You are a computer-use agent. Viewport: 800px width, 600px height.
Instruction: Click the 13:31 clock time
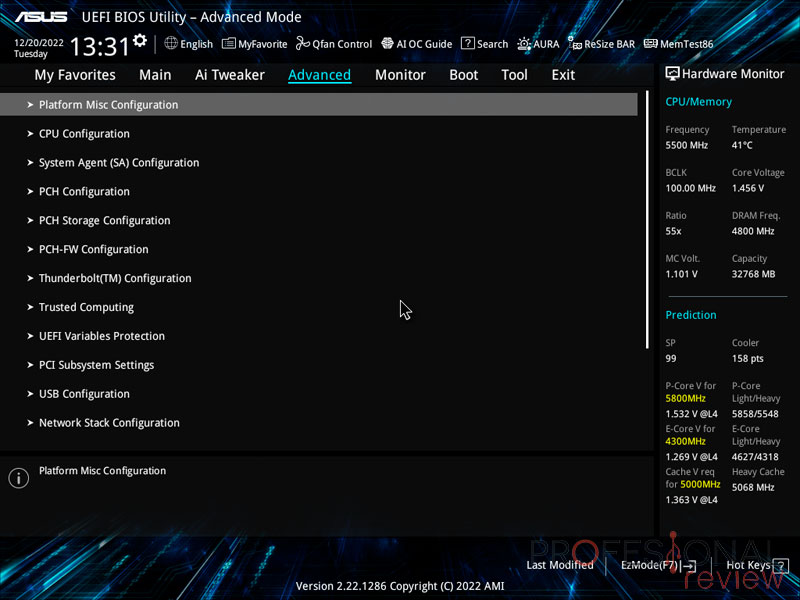(x=100, y=46)
